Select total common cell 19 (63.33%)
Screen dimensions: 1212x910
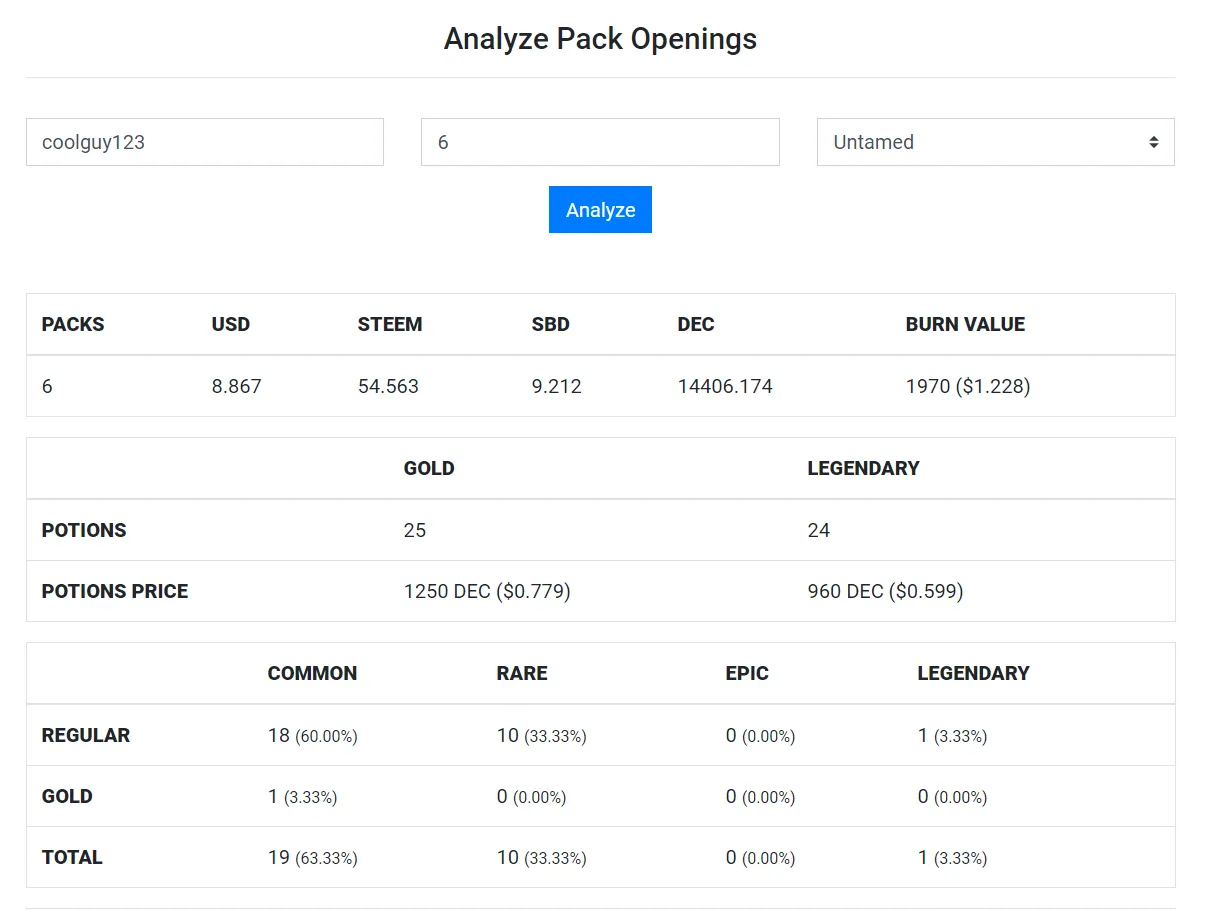(312, 857)
